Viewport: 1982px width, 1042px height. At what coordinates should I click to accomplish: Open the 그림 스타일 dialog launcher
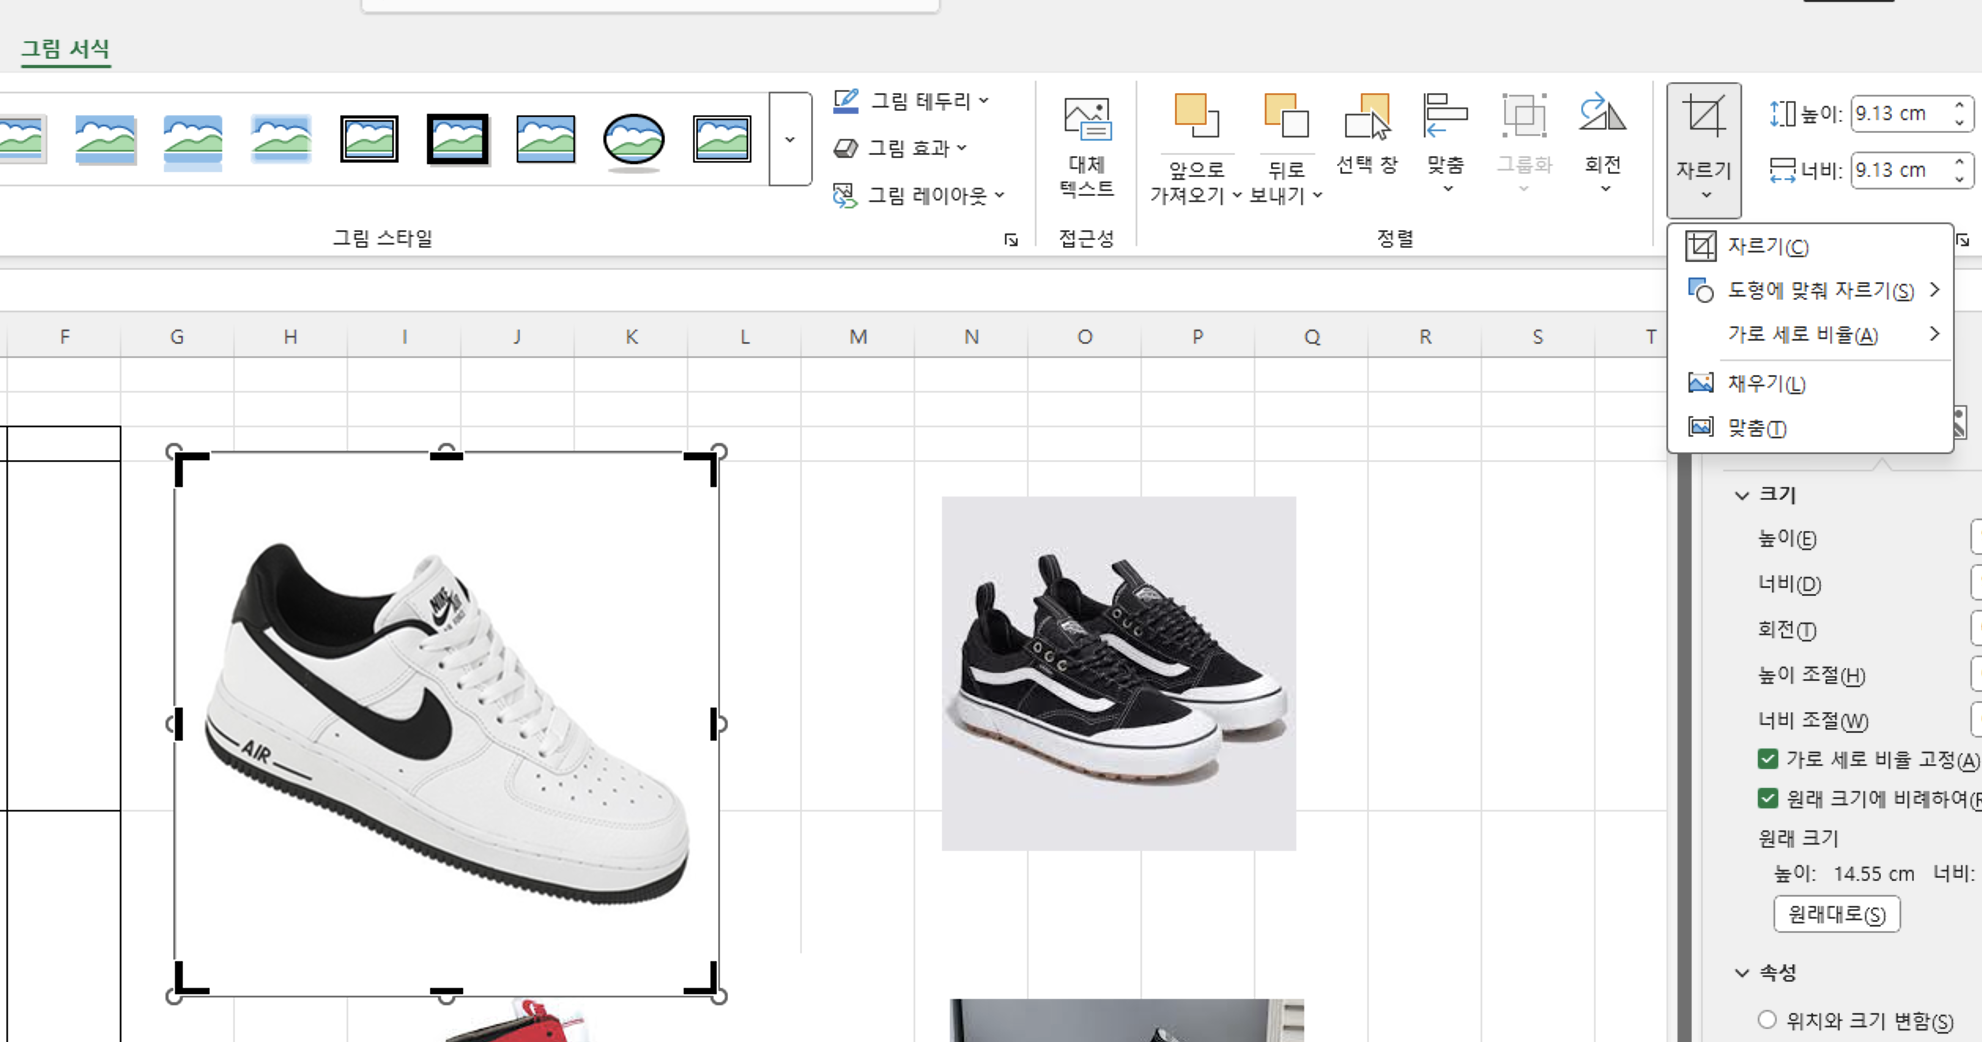pos(1011,240)
